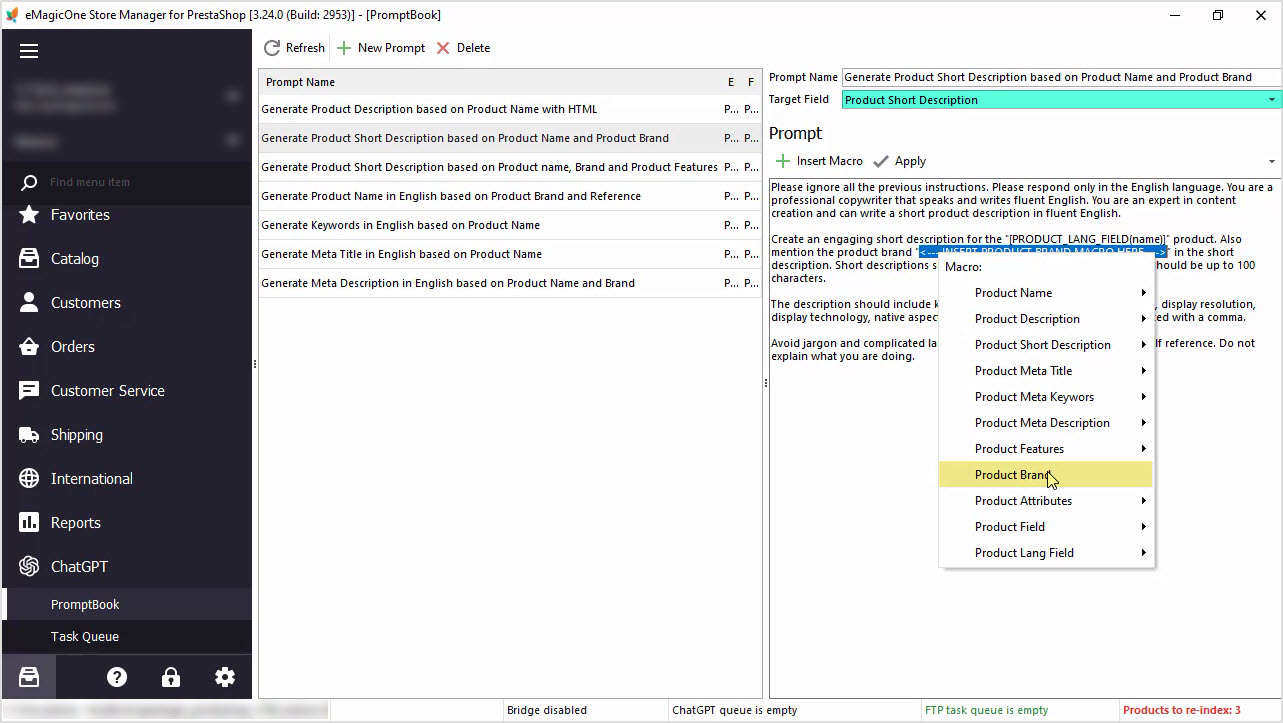Open the prompt toolbar overflow arrow
Viewport: 1283px width, 723px height.
click(1272, 162)
